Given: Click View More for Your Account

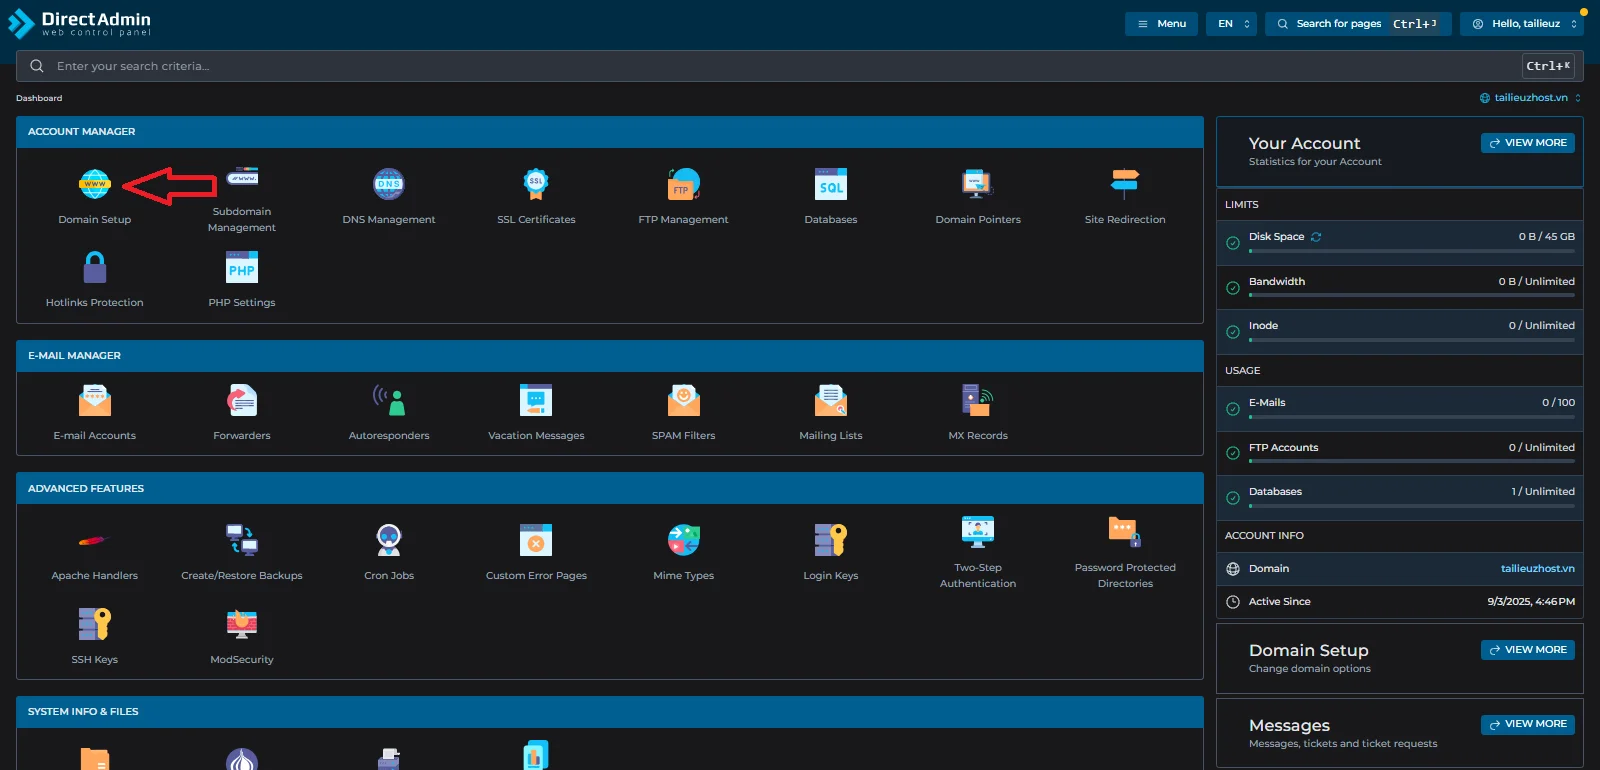Looking at the screenshot, I should [x=1527, y=143].
